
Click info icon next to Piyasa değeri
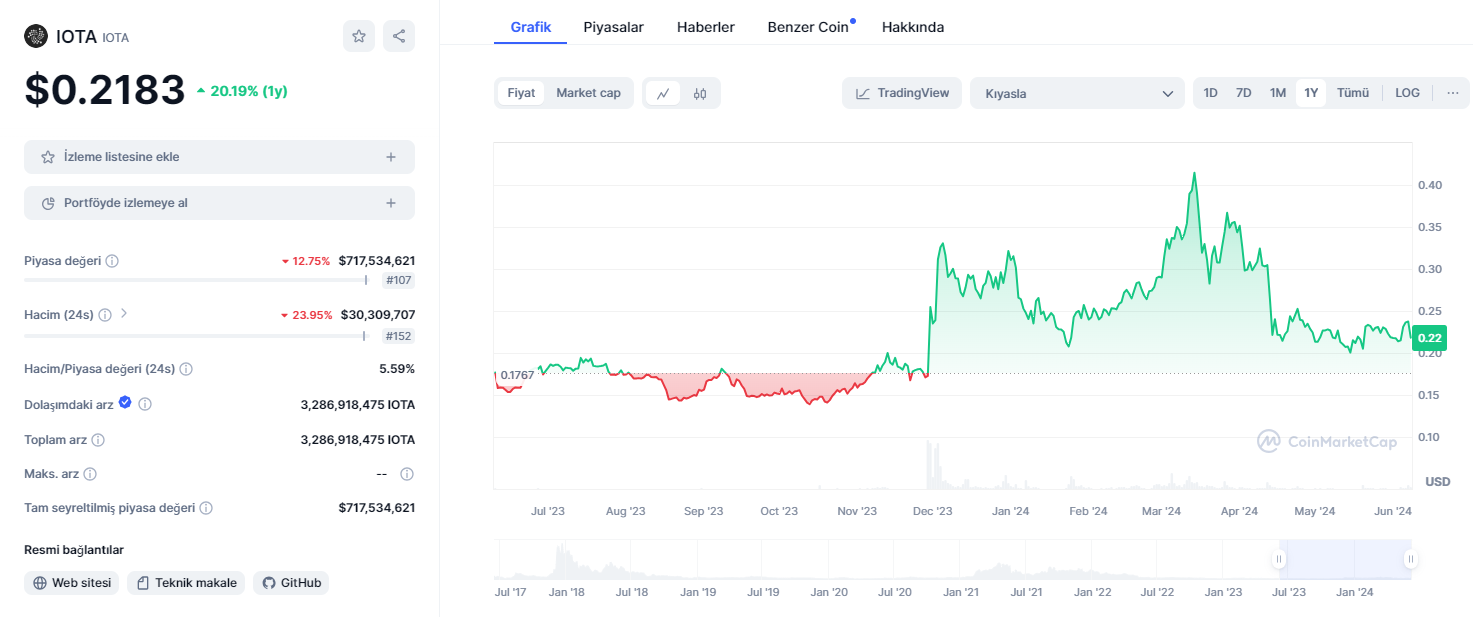click(x=112, y=261)
